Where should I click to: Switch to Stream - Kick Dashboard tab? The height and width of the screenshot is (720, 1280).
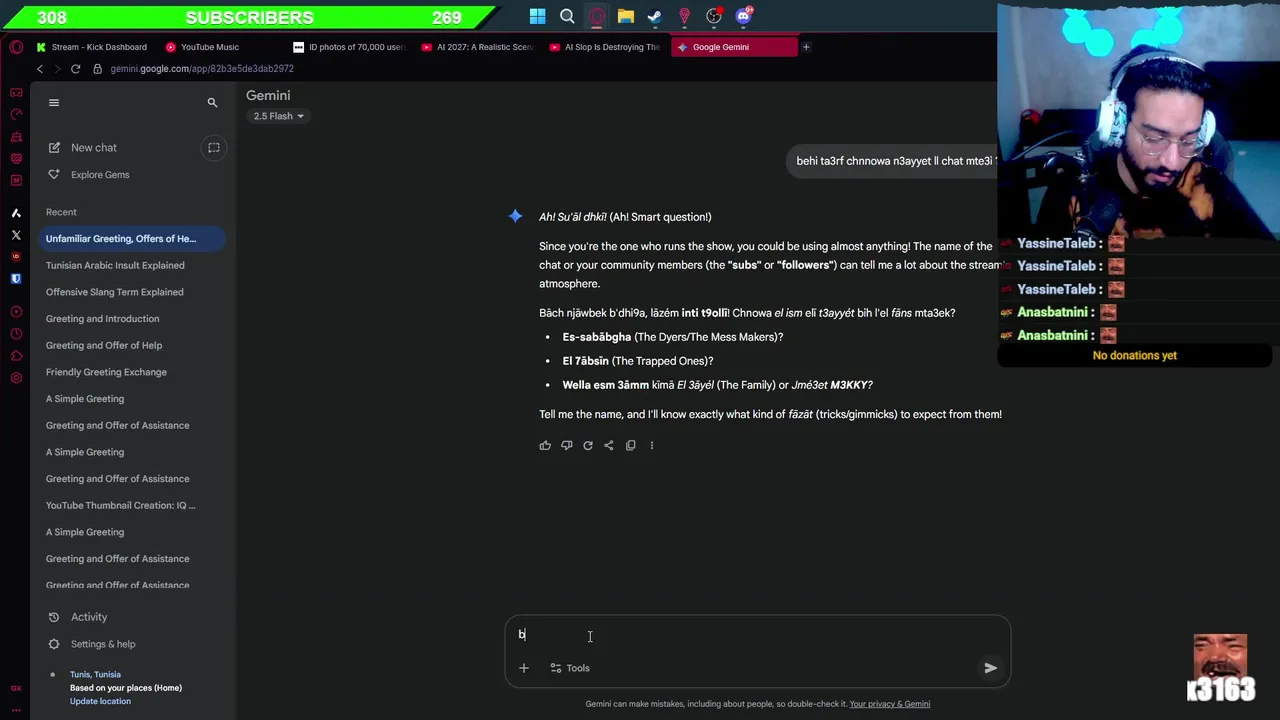[x=92, y=47]
